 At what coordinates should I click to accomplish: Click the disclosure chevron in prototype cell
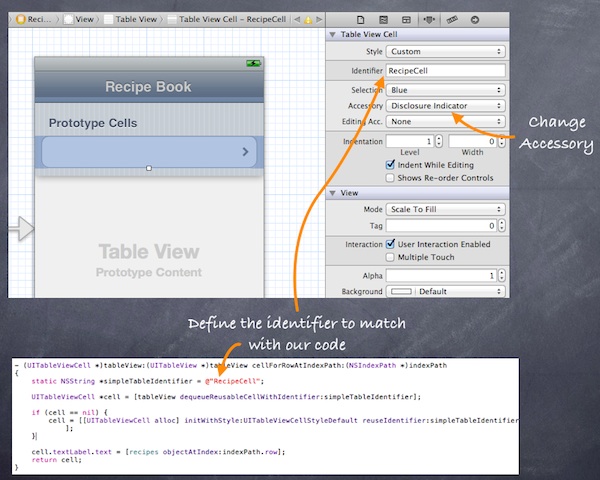(x=245, y=152)
